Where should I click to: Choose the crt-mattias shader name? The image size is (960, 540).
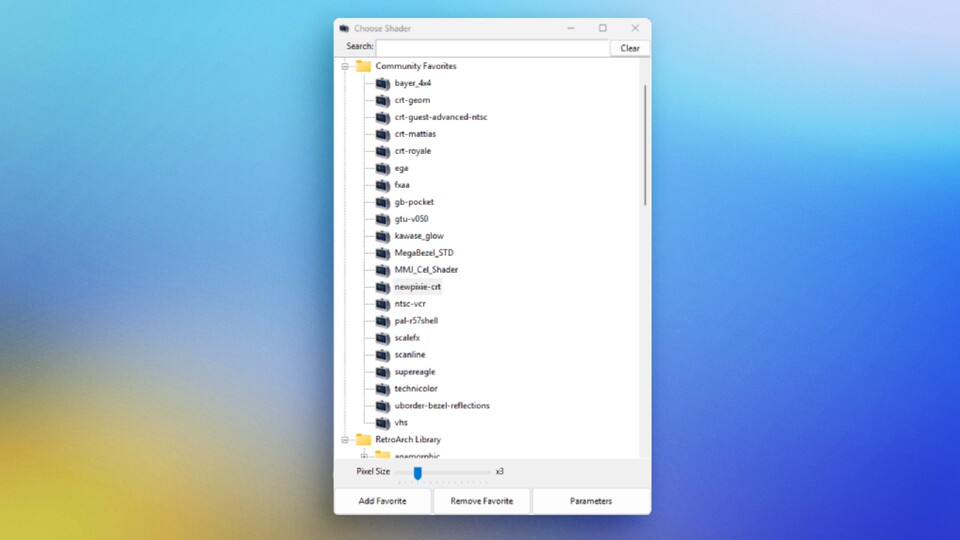click(415, 134)
